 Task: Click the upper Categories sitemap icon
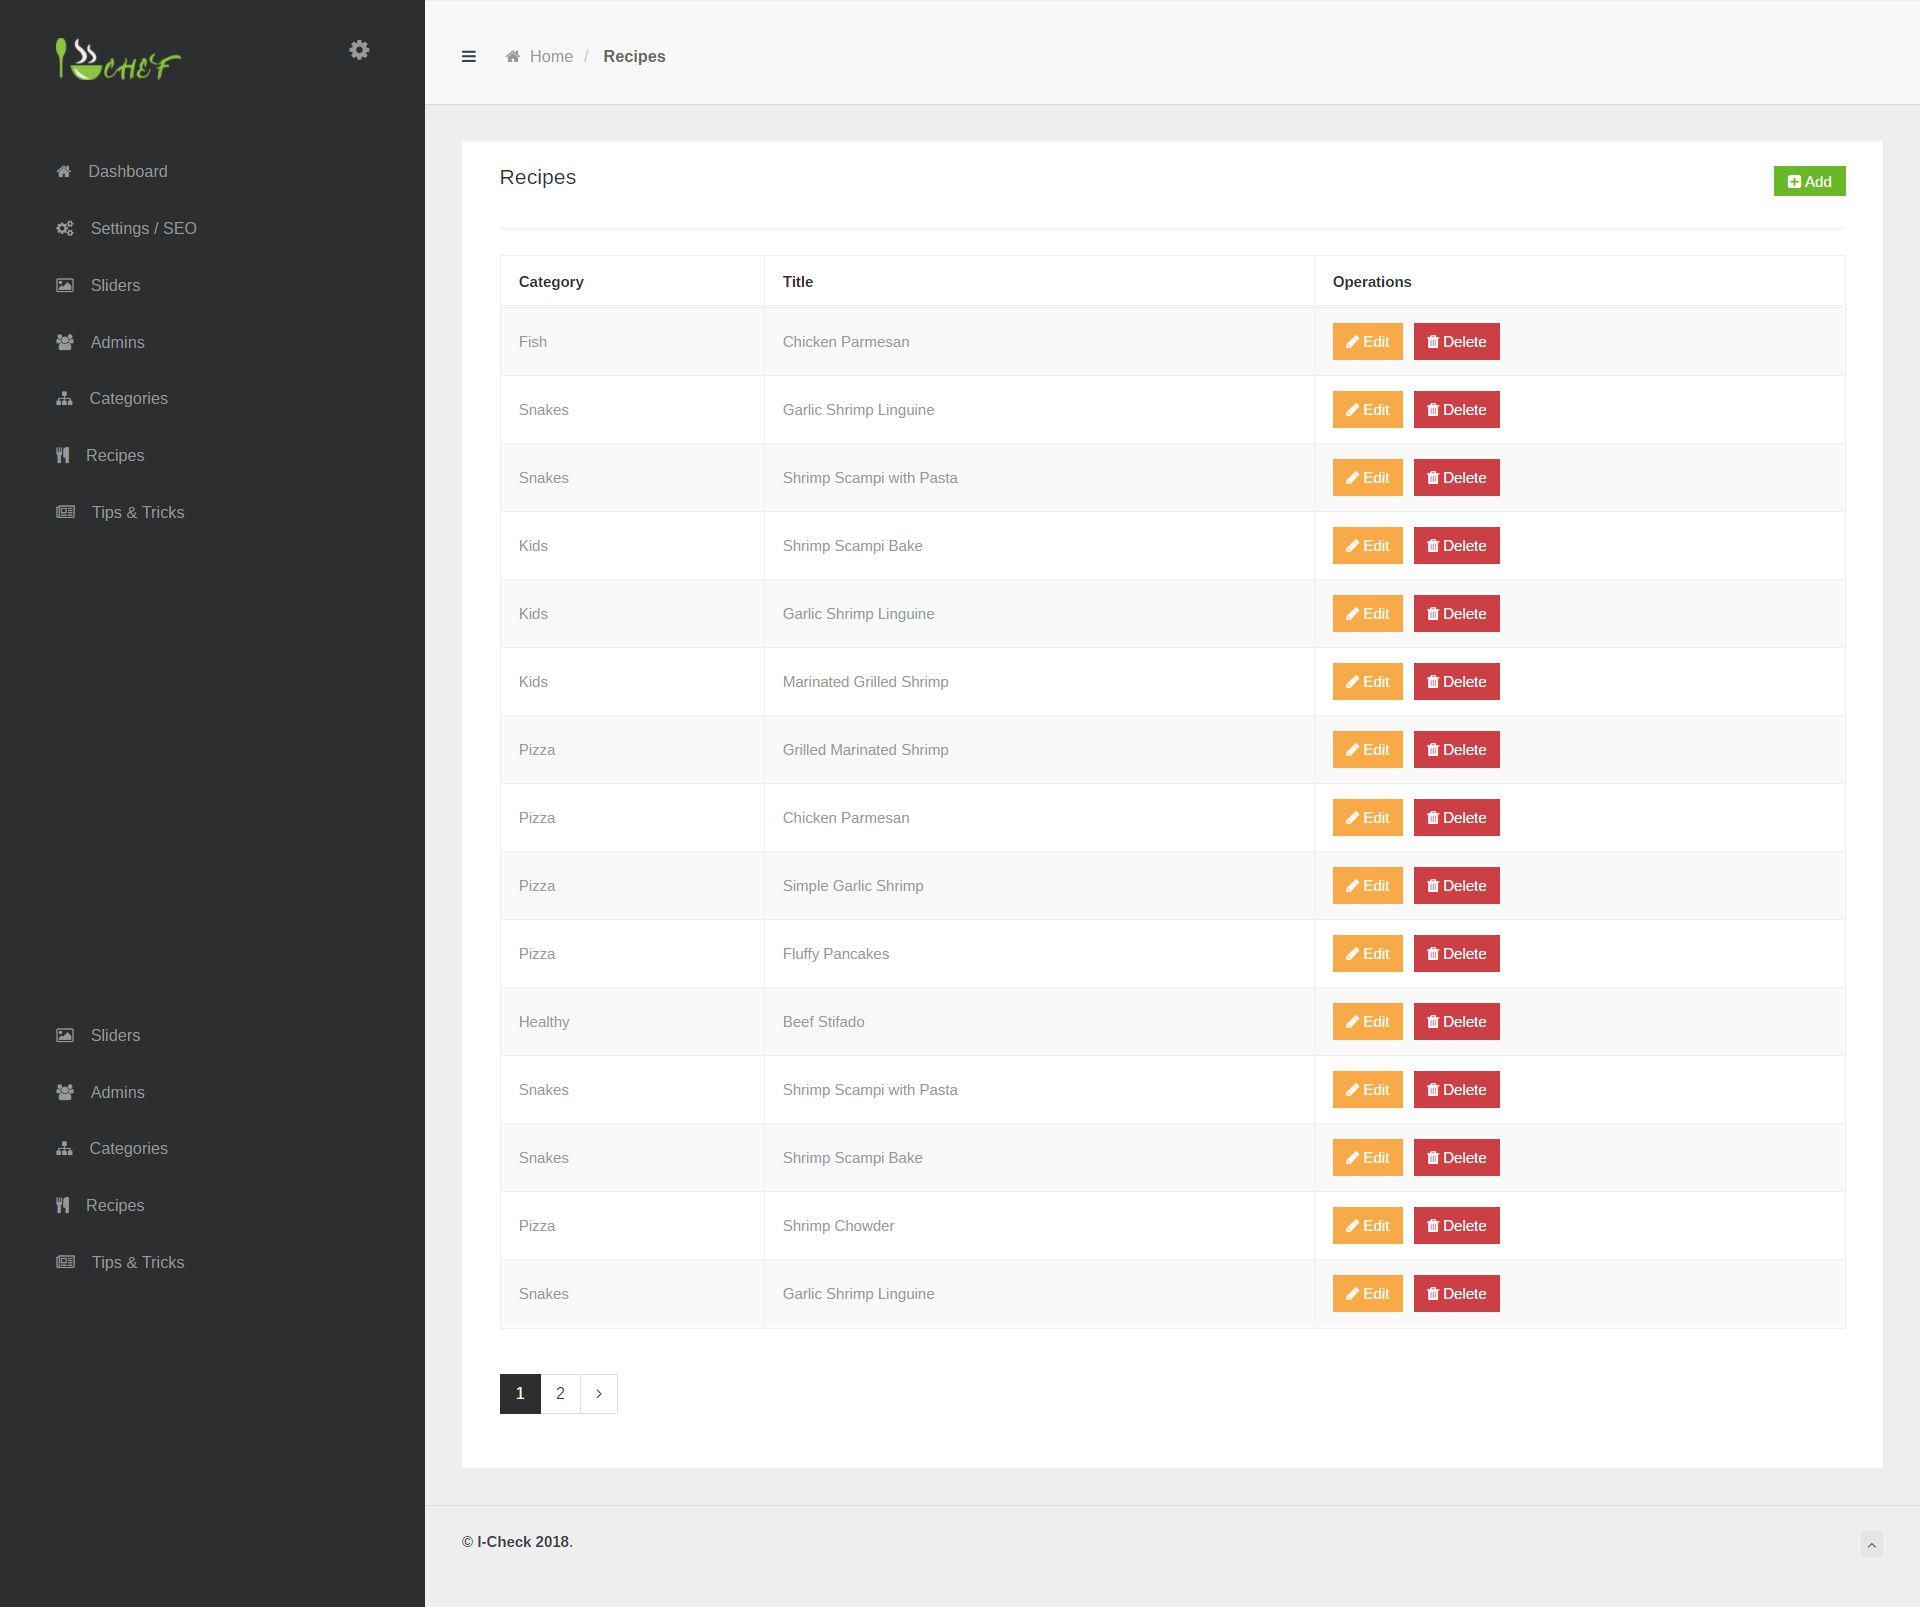pos(65,398)
